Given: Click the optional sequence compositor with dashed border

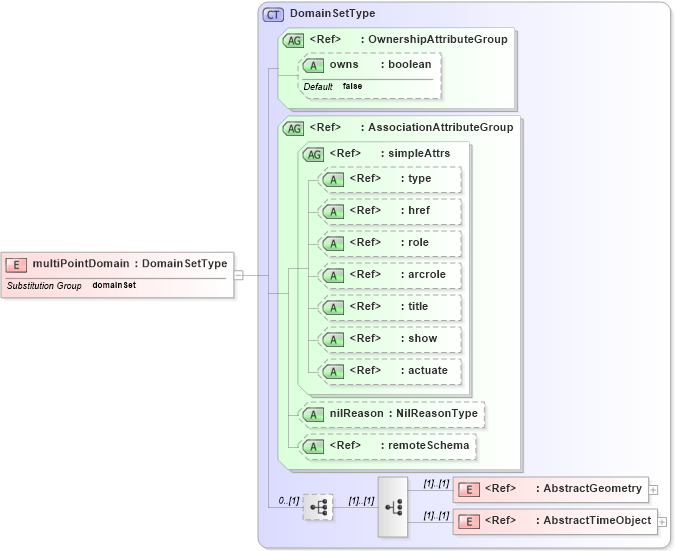Looking at the screenshot, I should 318,507.
